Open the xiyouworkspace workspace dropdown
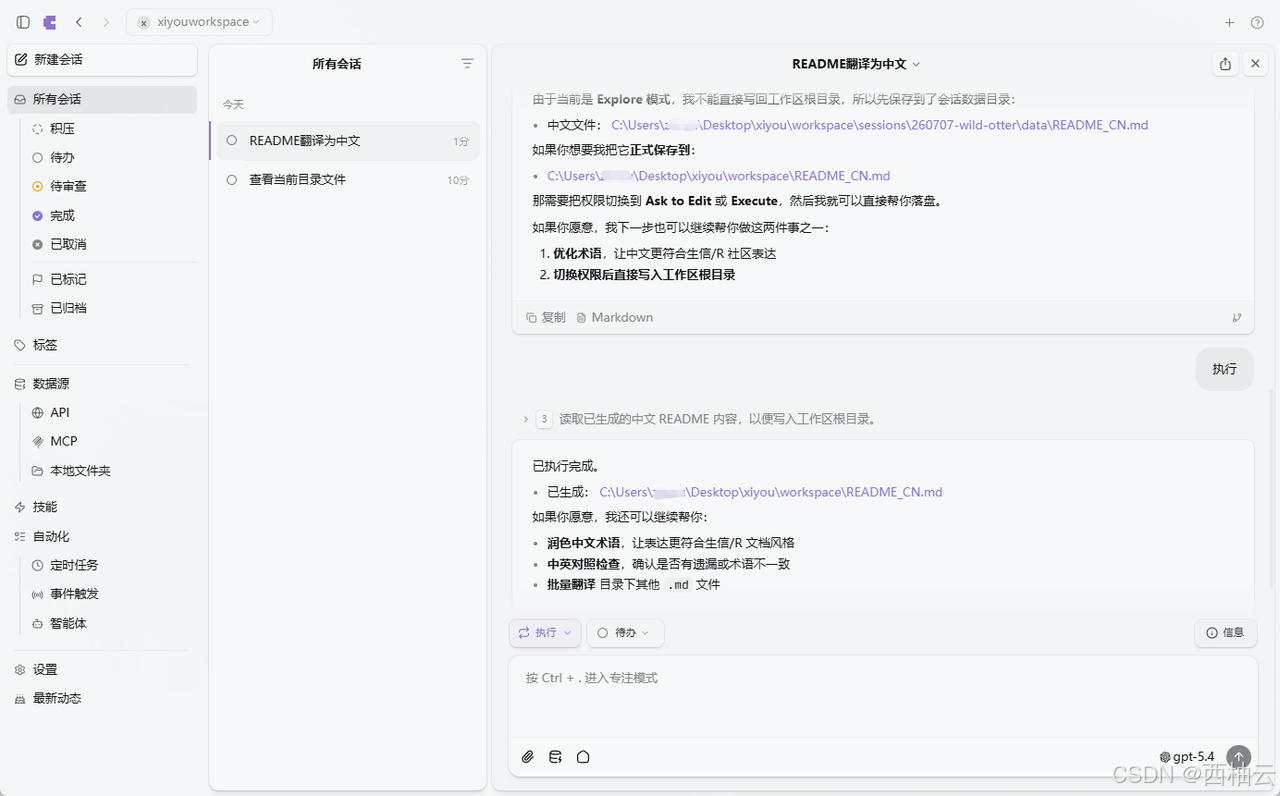Viewport: 1280px width, 796px height. pyautogui.click(x=199, y=22)
